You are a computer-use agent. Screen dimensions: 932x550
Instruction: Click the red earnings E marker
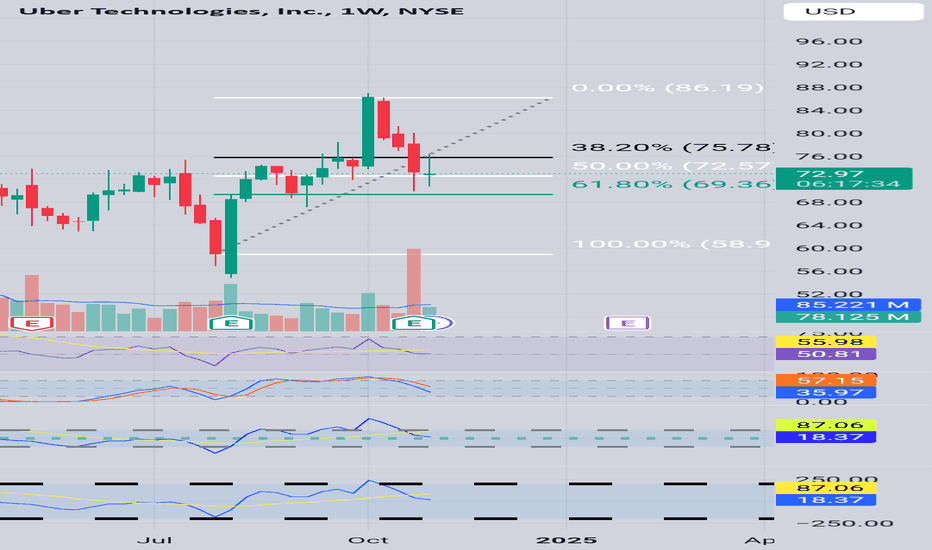click(32, 323)
